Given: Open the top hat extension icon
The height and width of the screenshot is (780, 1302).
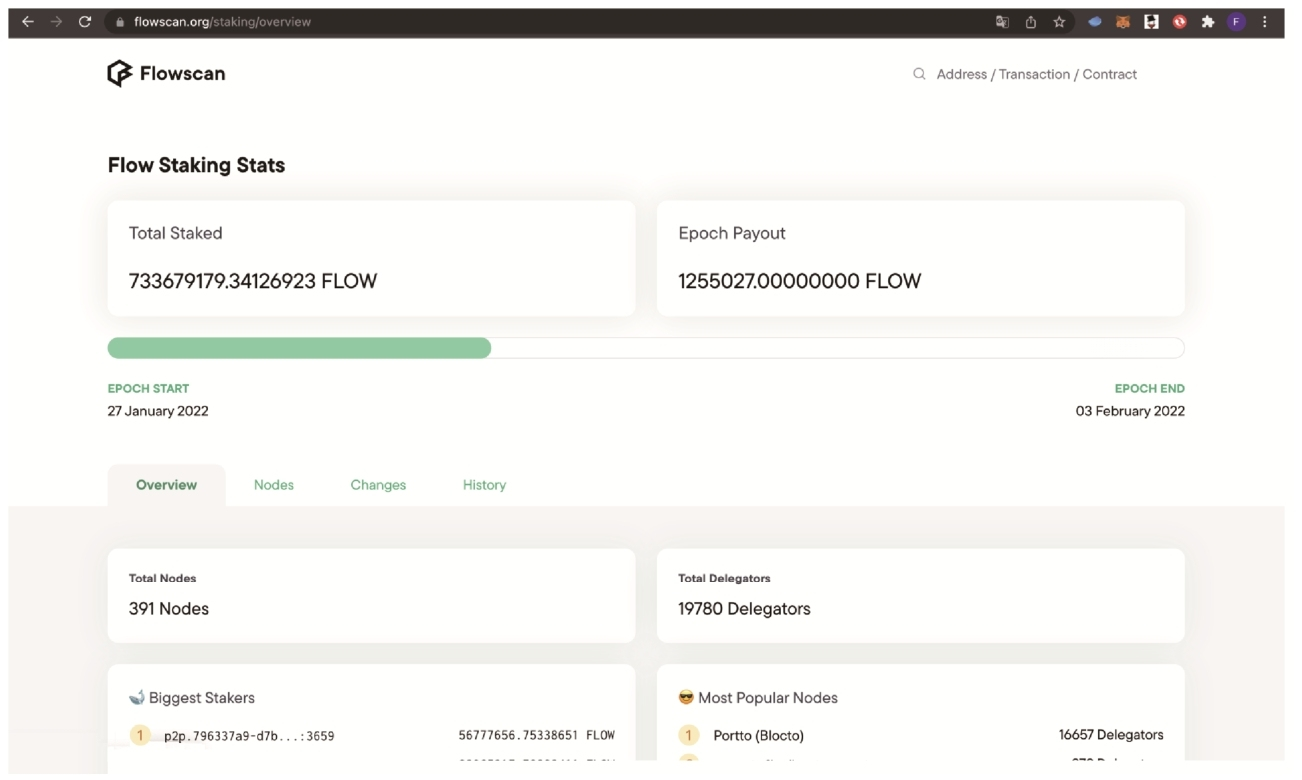Looking at the screenshot, I should [1151, 22].
